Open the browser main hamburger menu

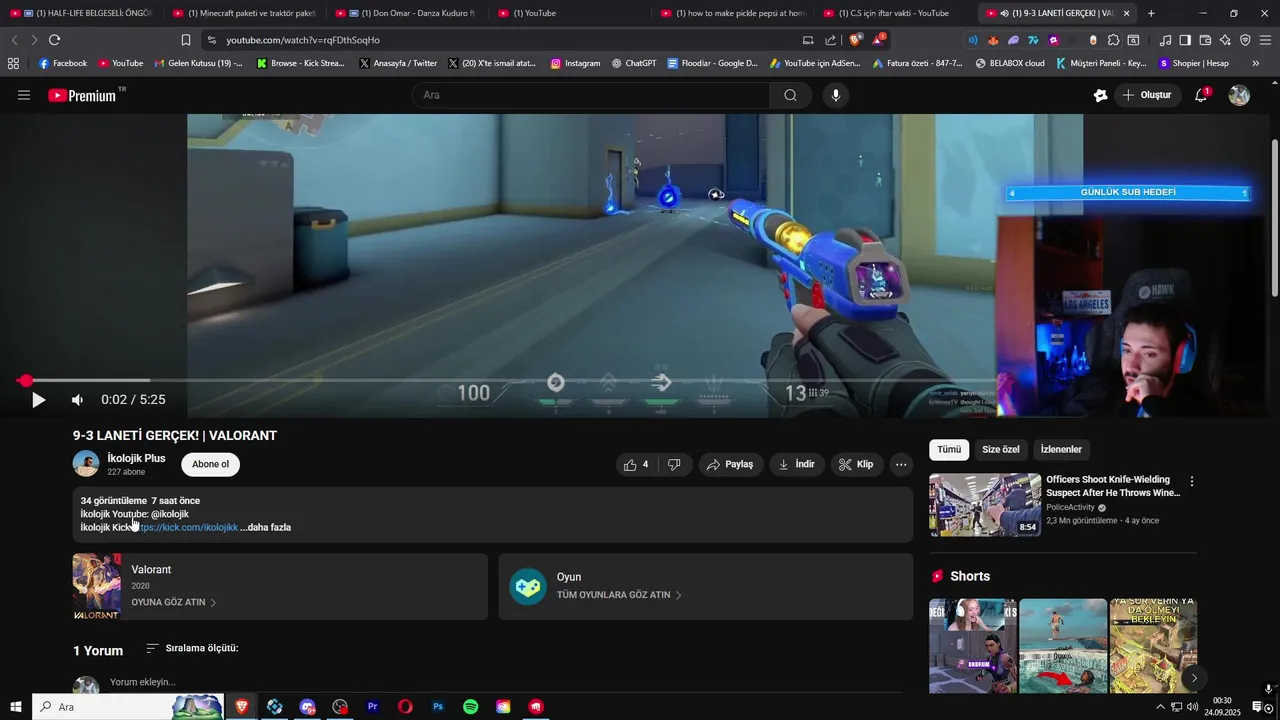coord(1266,40)
